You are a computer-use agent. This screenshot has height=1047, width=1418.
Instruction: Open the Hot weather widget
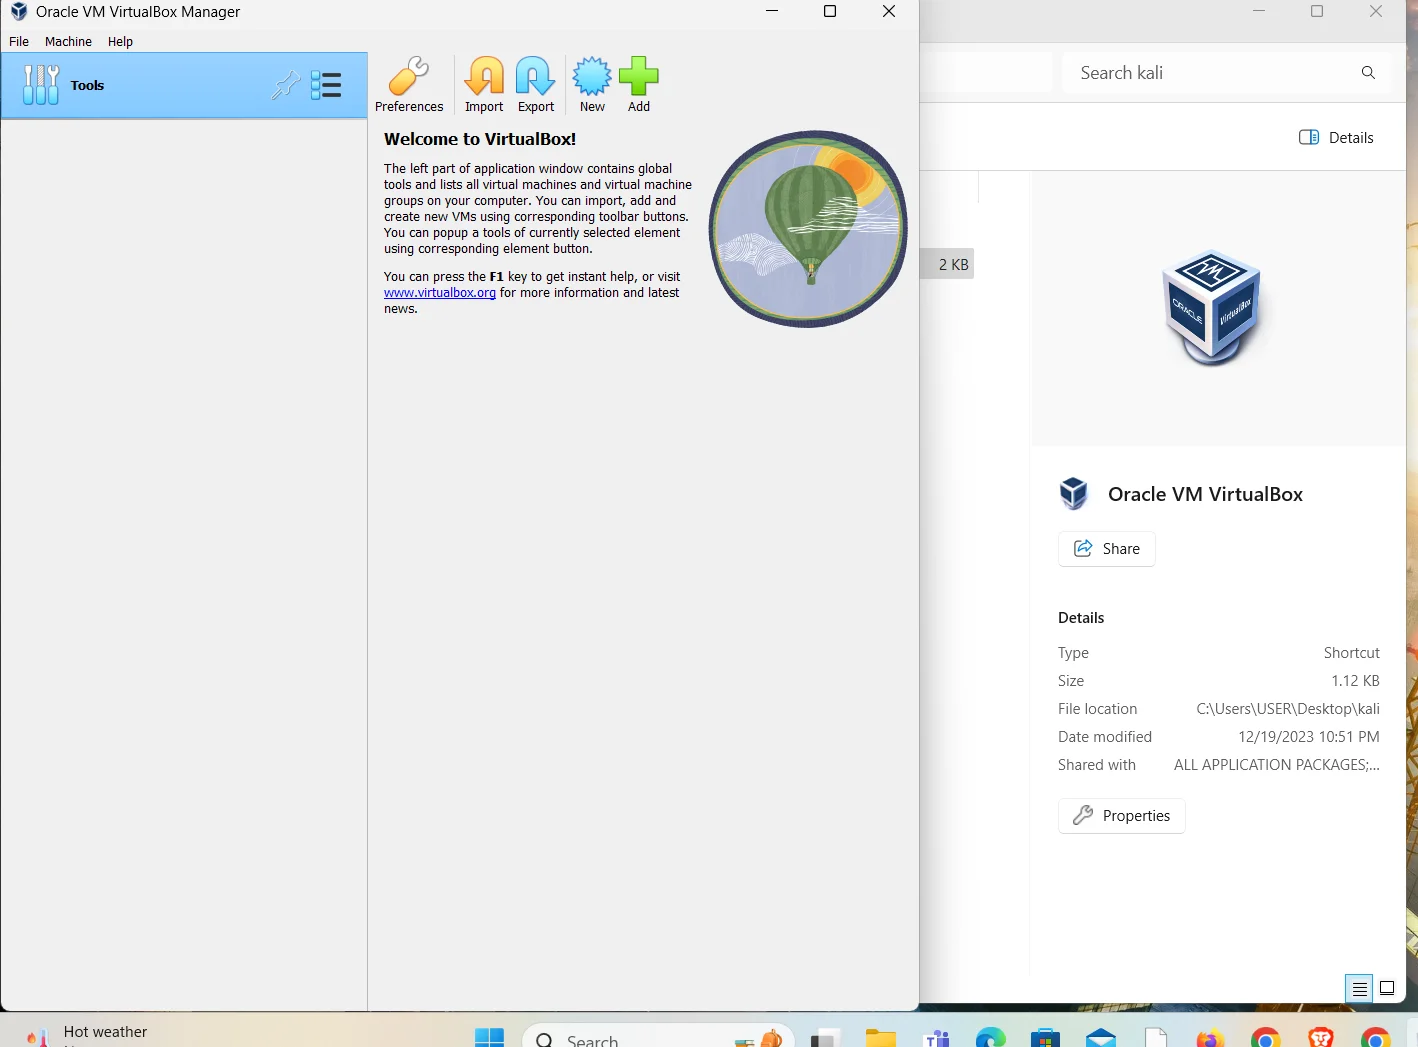(88, 1036)
